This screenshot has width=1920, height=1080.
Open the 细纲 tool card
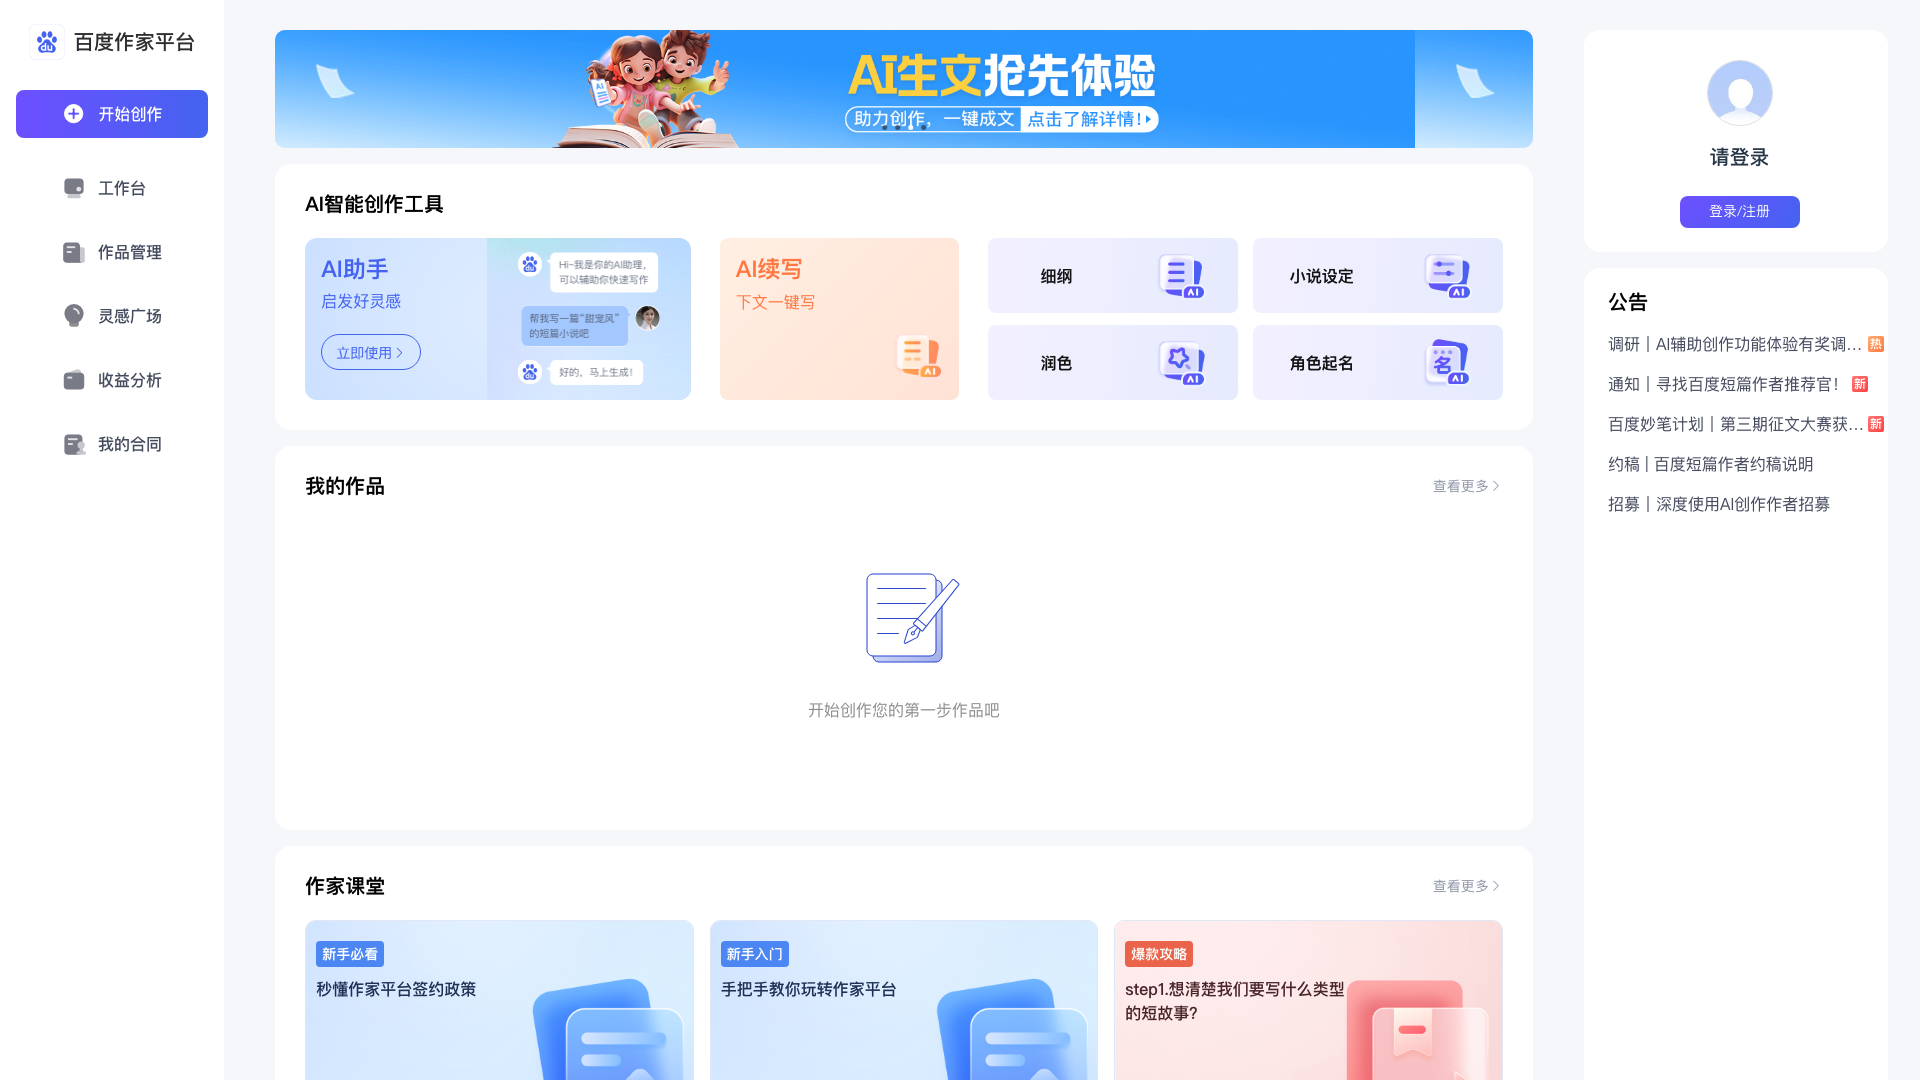(1113, 276)
